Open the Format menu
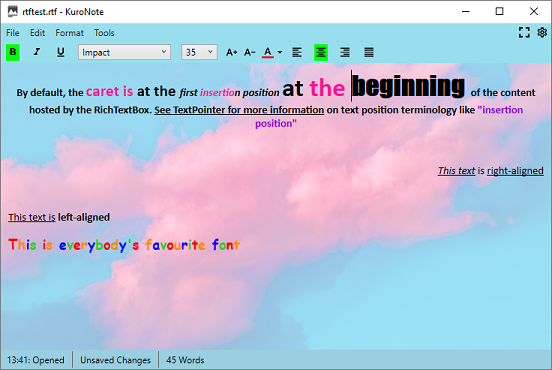 pyautogui.click(x=69, y=33)
